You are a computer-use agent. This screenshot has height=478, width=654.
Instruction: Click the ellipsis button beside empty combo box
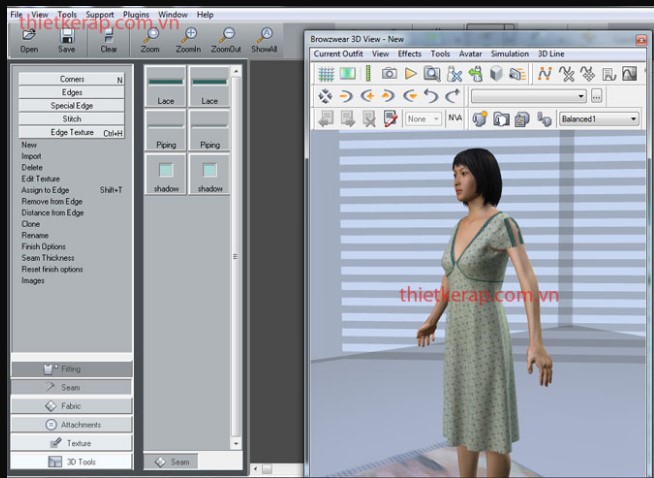pos(596,96)
